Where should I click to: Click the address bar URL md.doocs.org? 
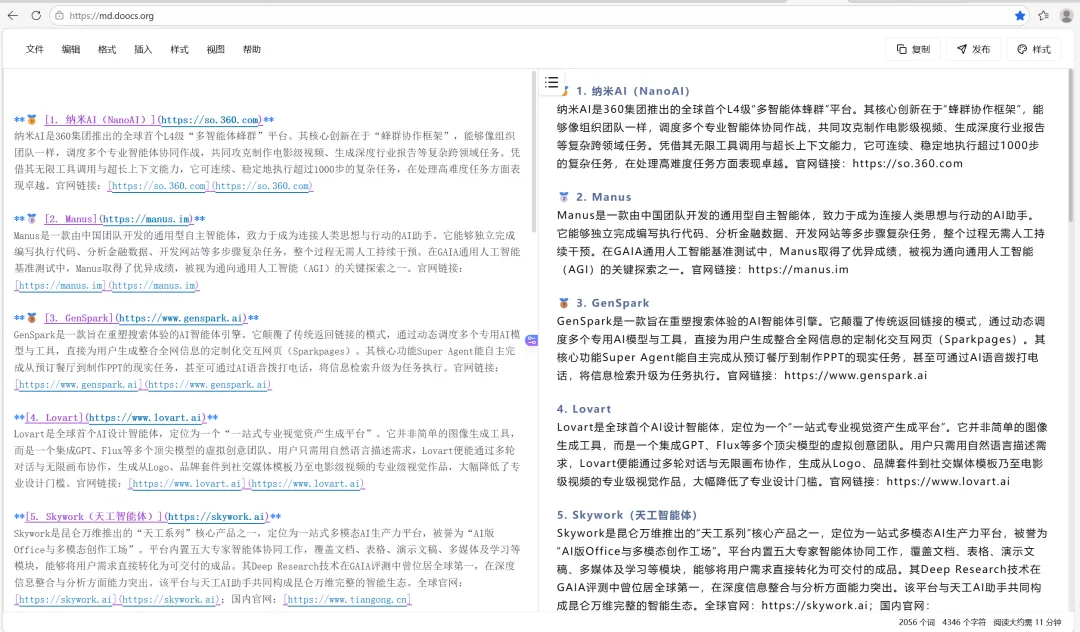coord(111,15)
